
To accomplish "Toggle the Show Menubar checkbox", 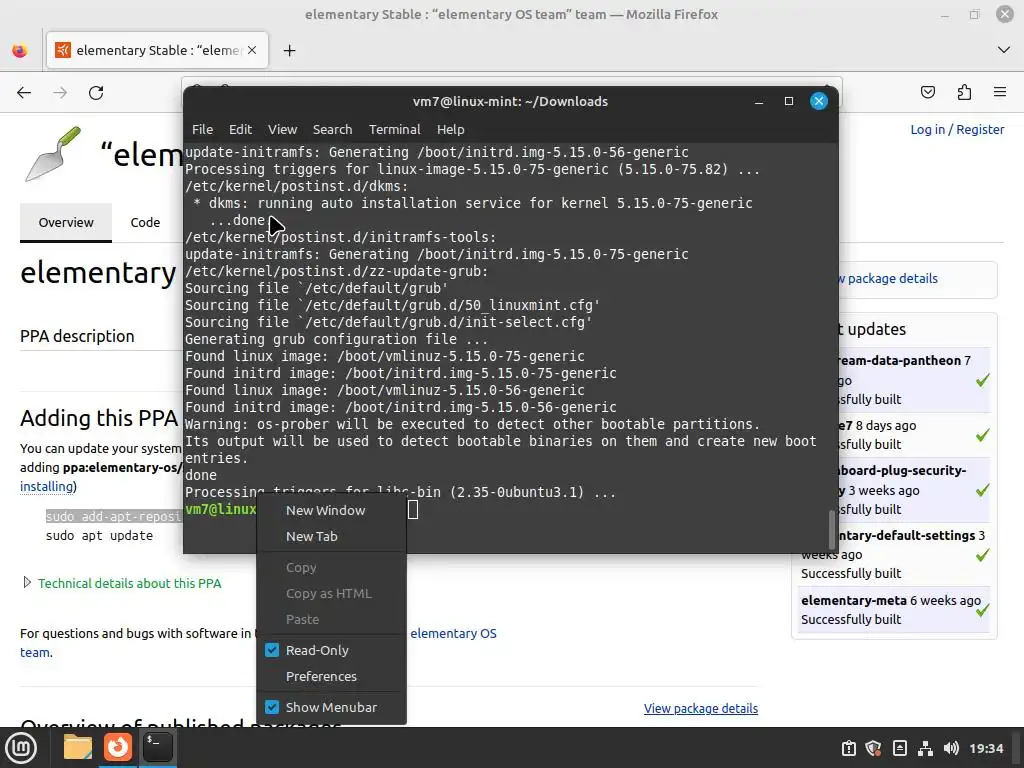I will coord(272,707).
